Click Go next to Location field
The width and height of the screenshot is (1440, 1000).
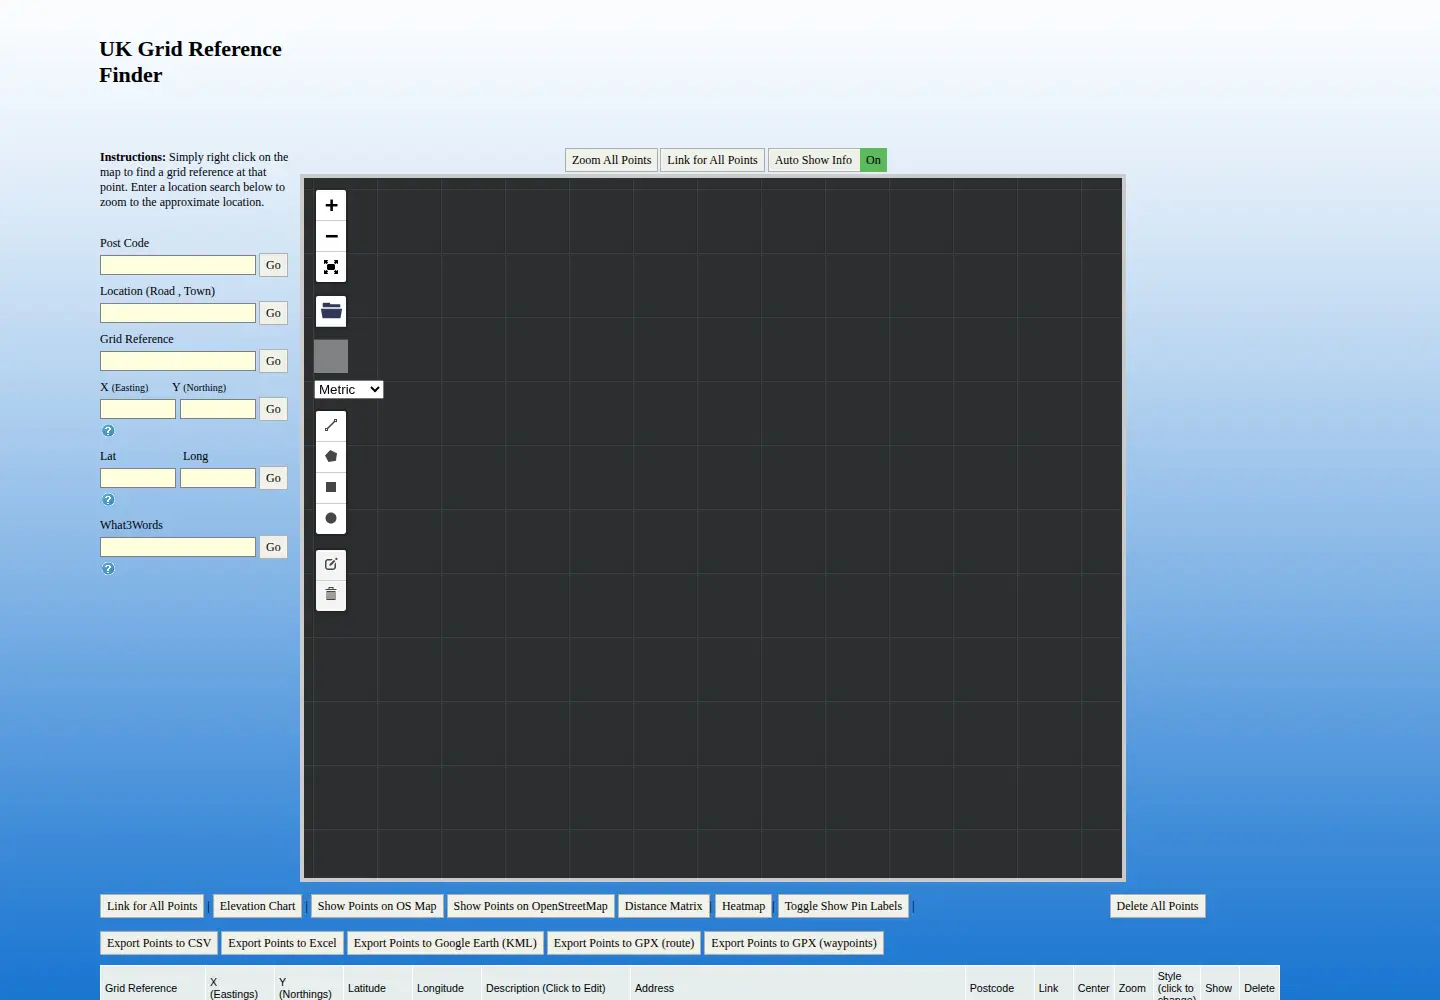pyautogui.click(x=273, y=313)
